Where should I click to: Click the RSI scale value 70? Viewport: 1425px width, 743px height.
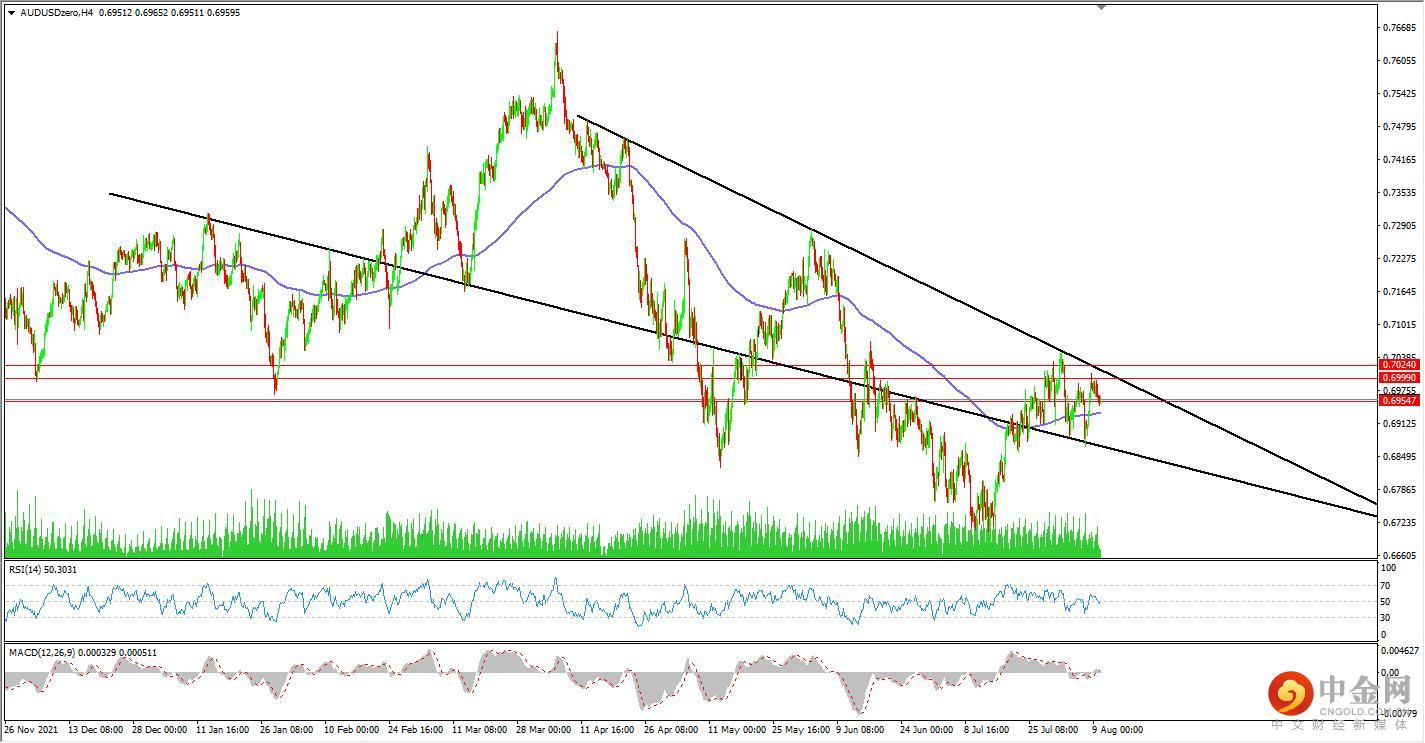pos(1386,585)
